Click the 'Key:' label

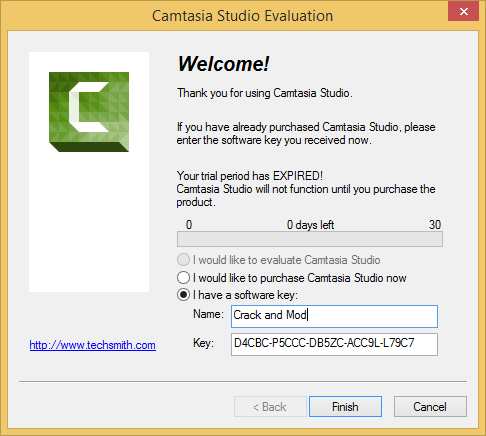[203, 343]
